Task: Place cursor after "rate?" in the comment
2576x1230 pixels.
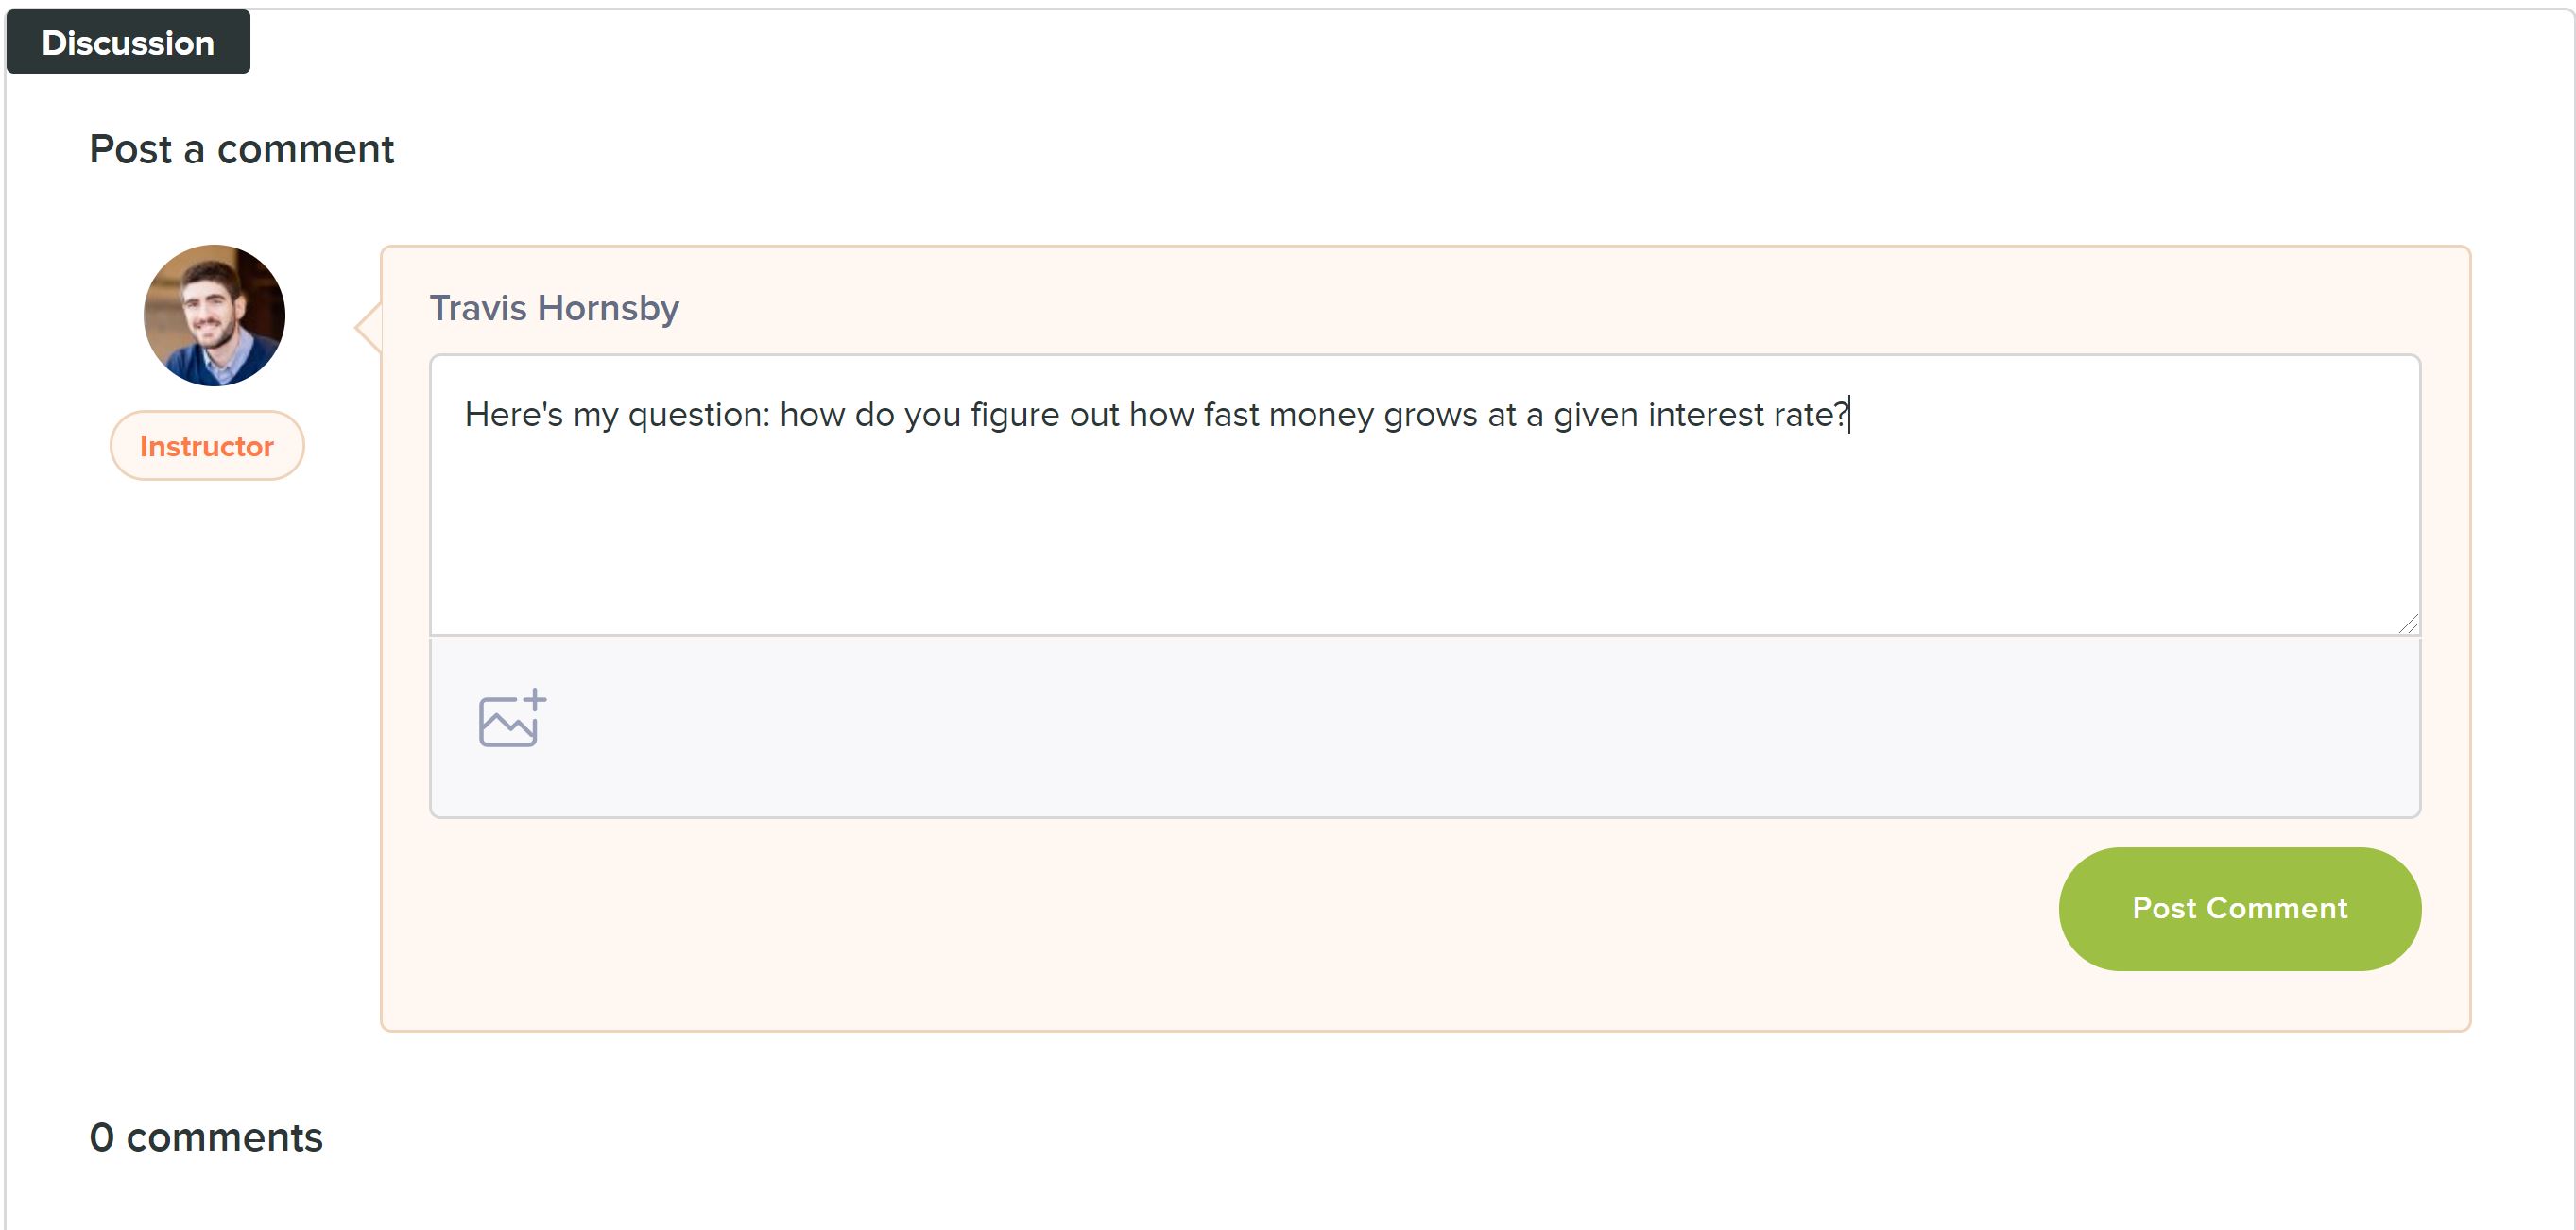Action: [1850, 414]
